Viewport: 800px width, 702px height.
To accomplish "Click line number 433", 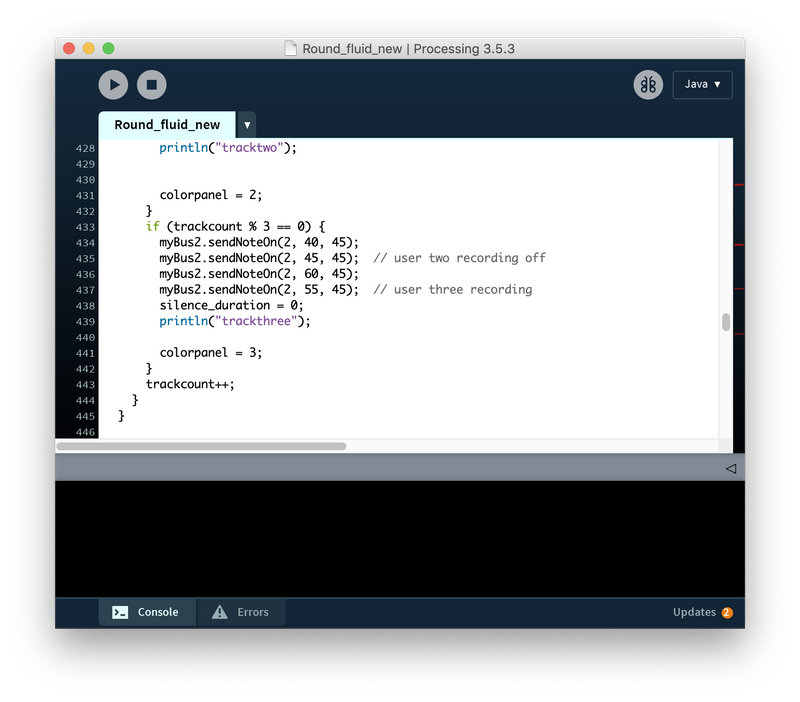I will point(85,227).
